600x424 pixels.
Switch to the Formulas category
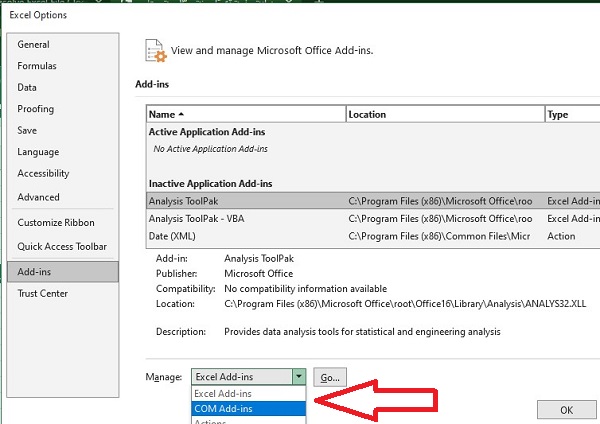[x=37, y=66]
